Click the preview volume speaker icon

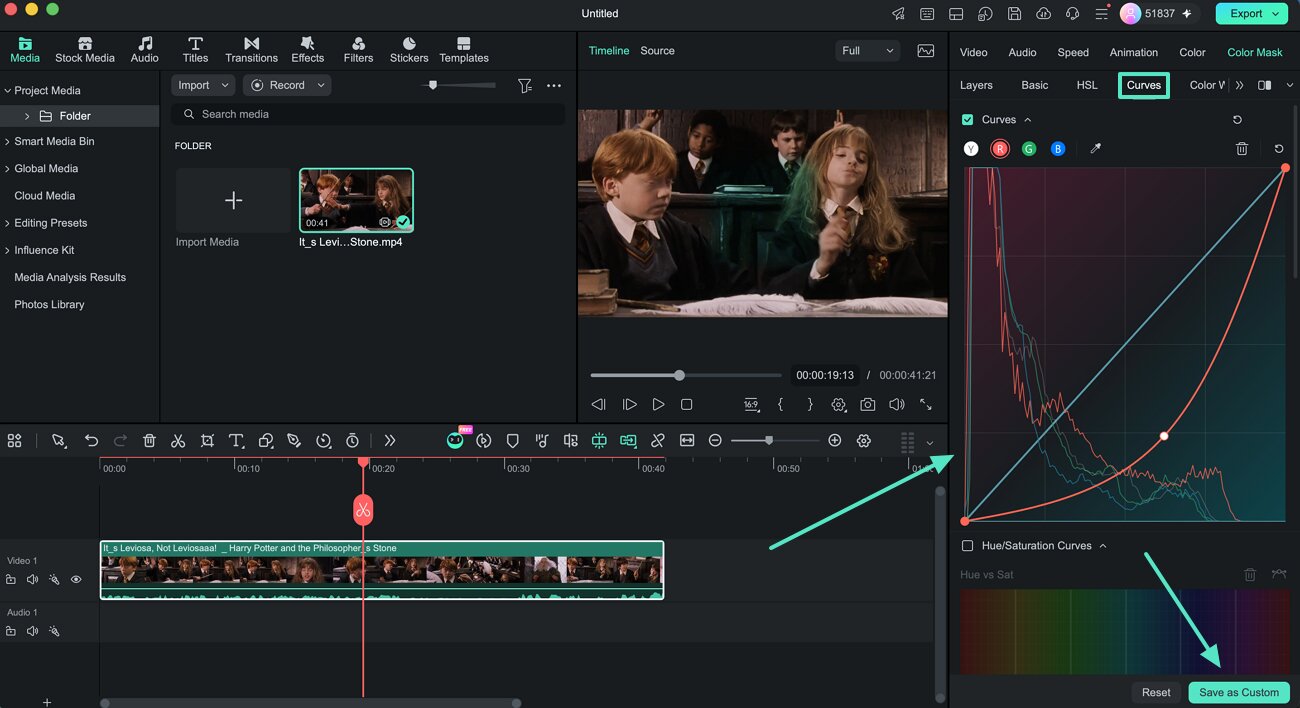click(x=897, y=405)
